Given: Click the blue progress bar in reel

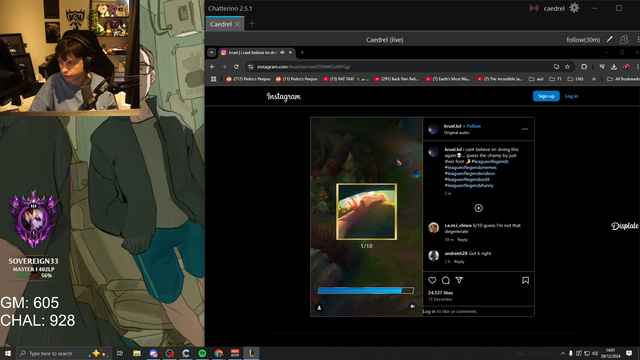Looking at the screenshot, I should [366, 290].
